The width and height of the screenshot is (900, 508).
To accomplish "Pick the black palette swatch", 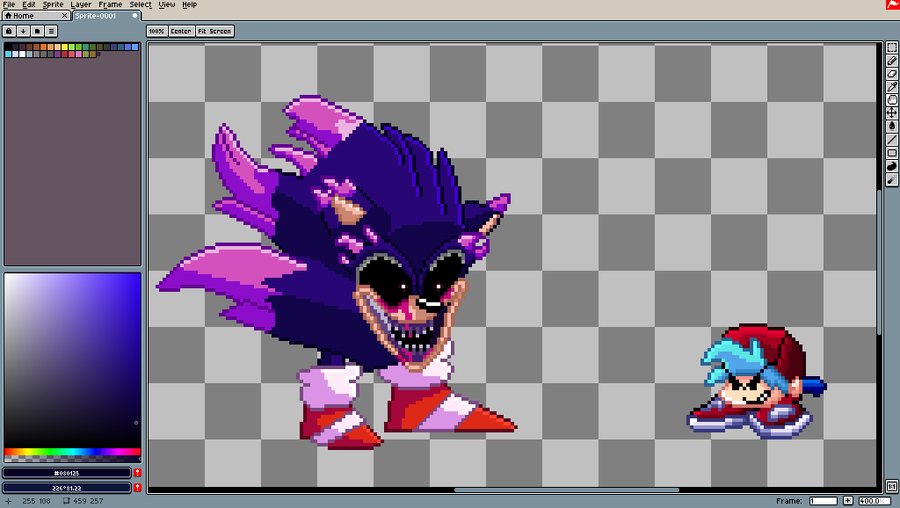I will (x=8, y=47).
